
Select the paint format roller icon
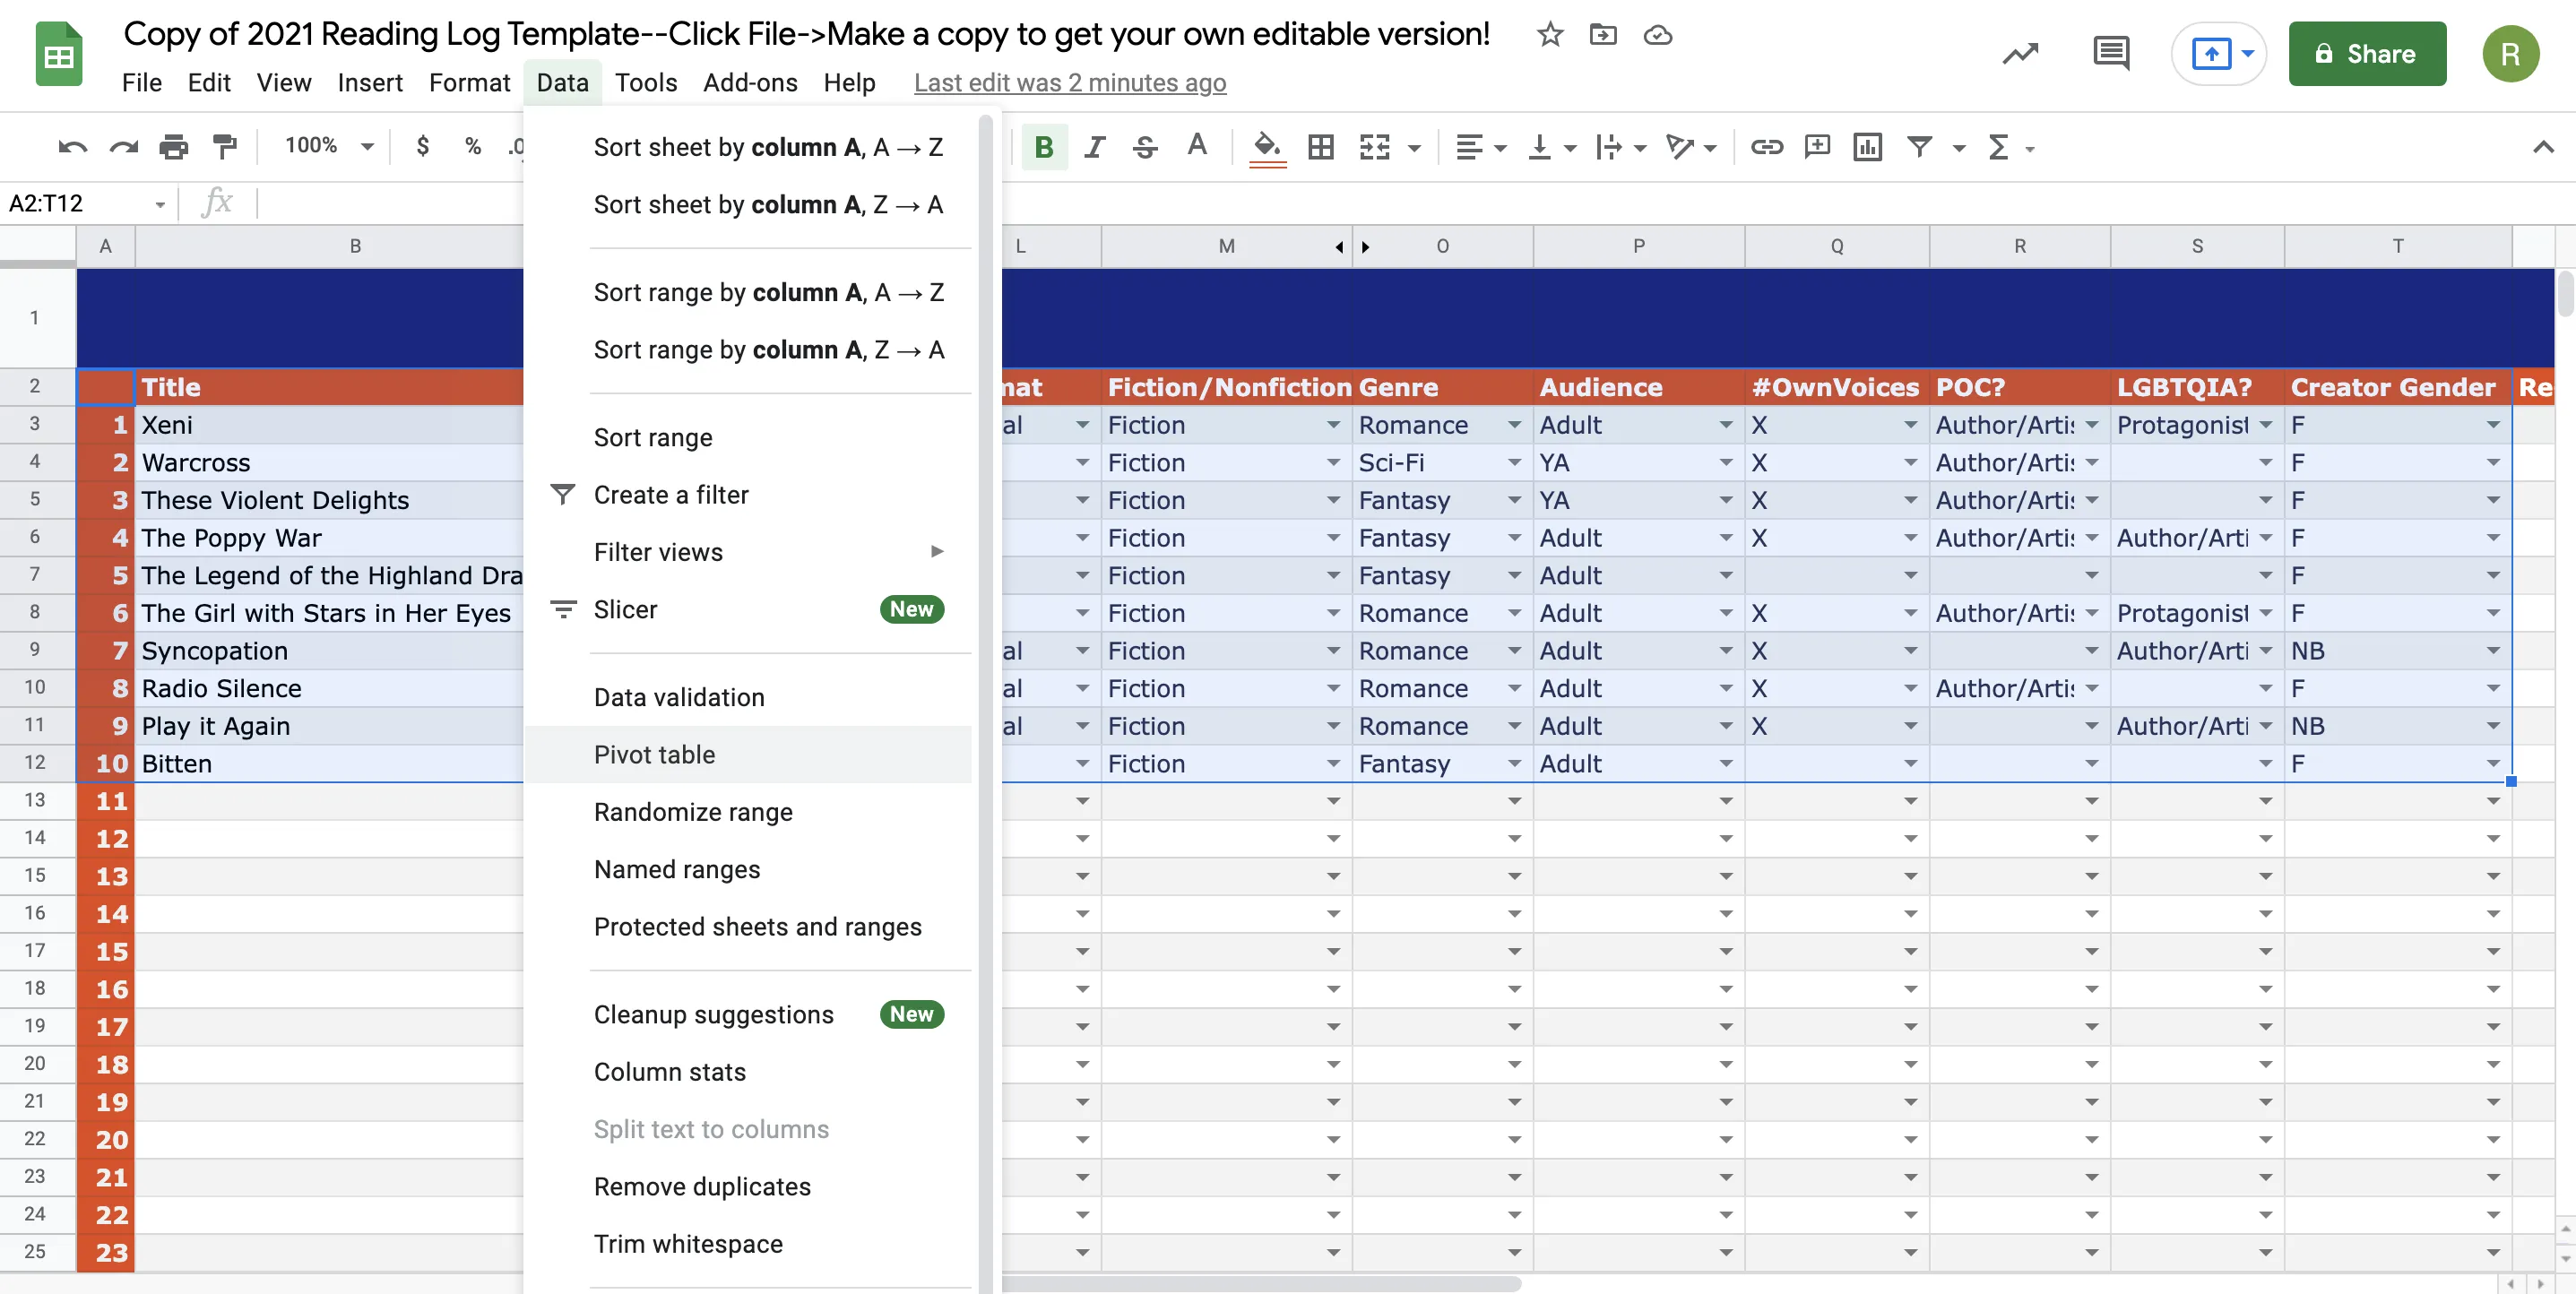coord(225,147)
